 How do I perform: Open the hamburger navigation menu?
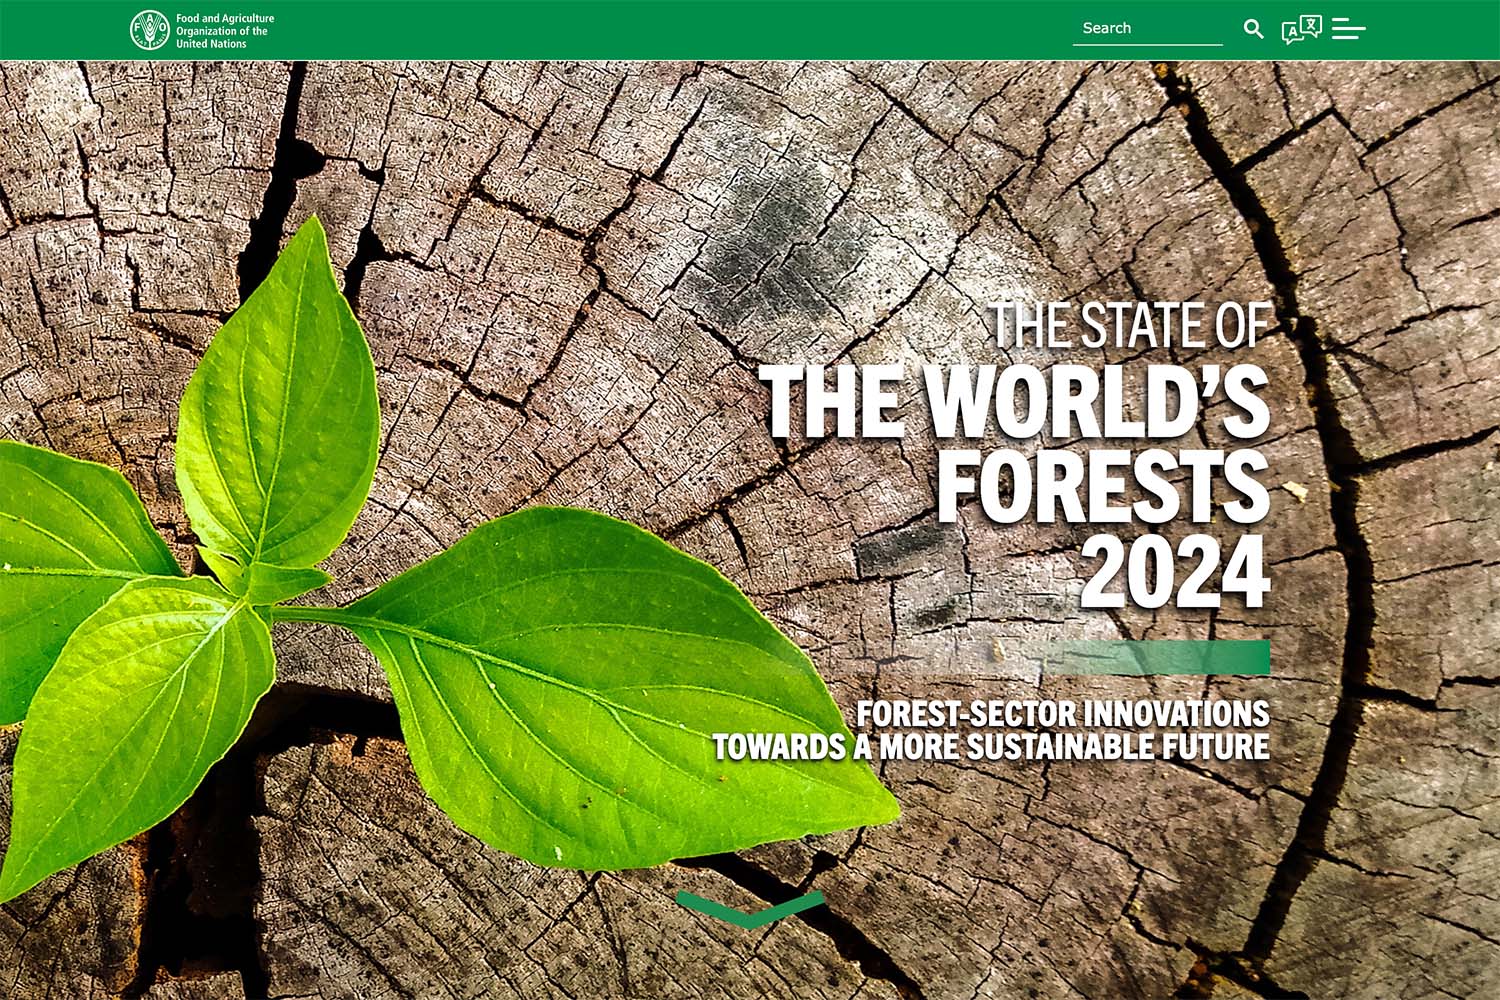(x=1349, y=29)
